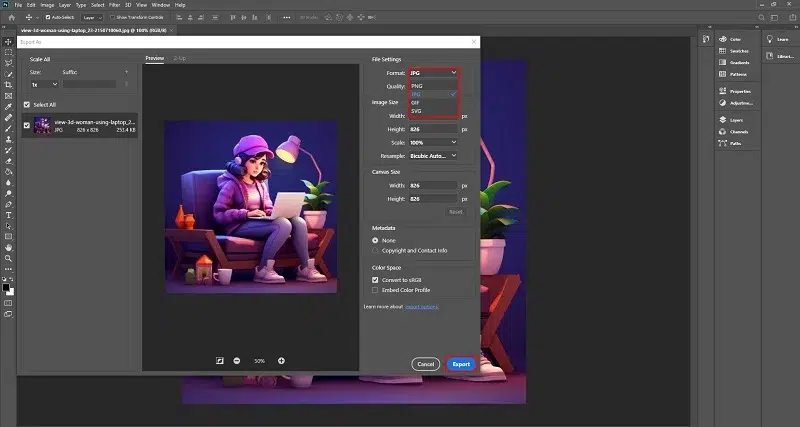Toggle Convert to sRGB checkbox

coord(375,280)
